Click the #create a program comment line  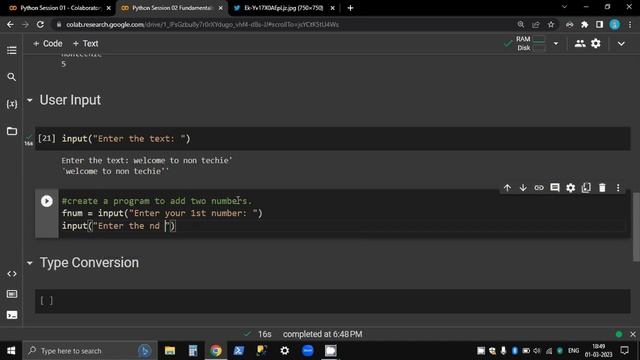point(157,201)
